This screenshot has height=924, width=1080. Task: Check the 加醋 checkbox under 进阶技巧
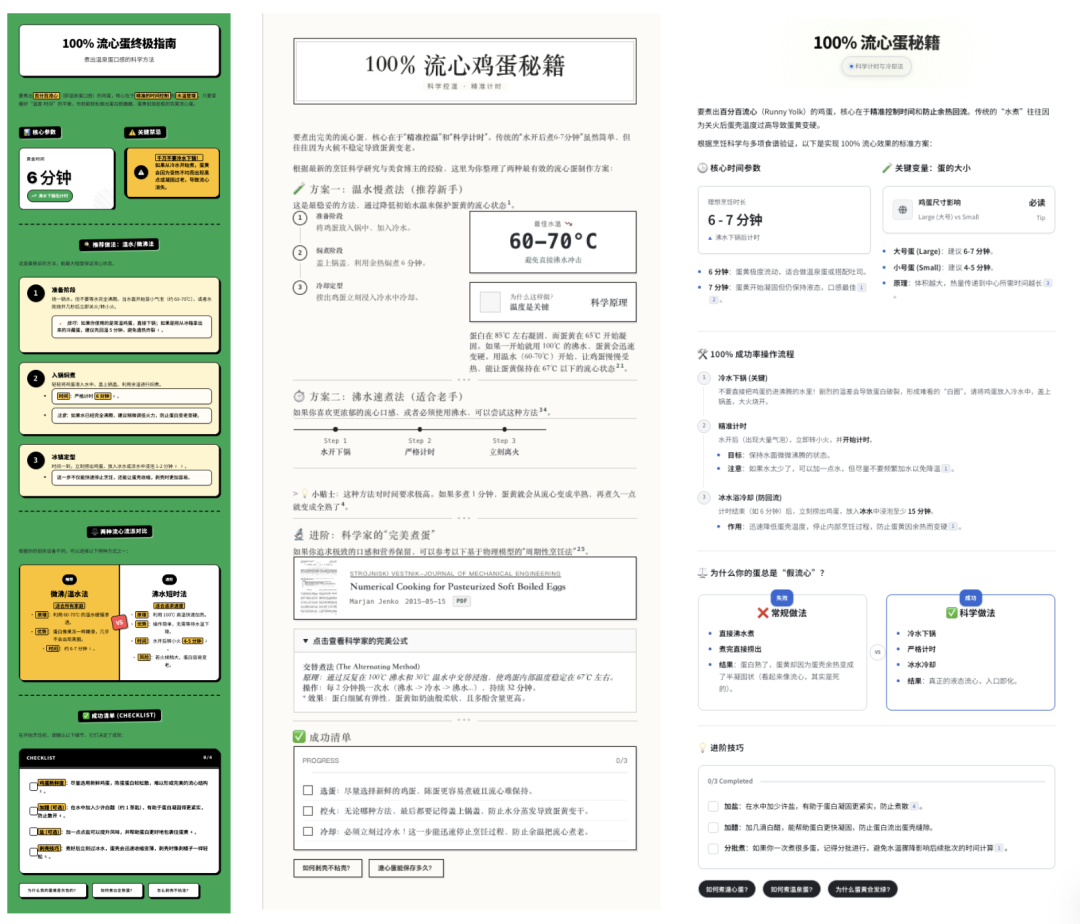click(x=712, y=827)
